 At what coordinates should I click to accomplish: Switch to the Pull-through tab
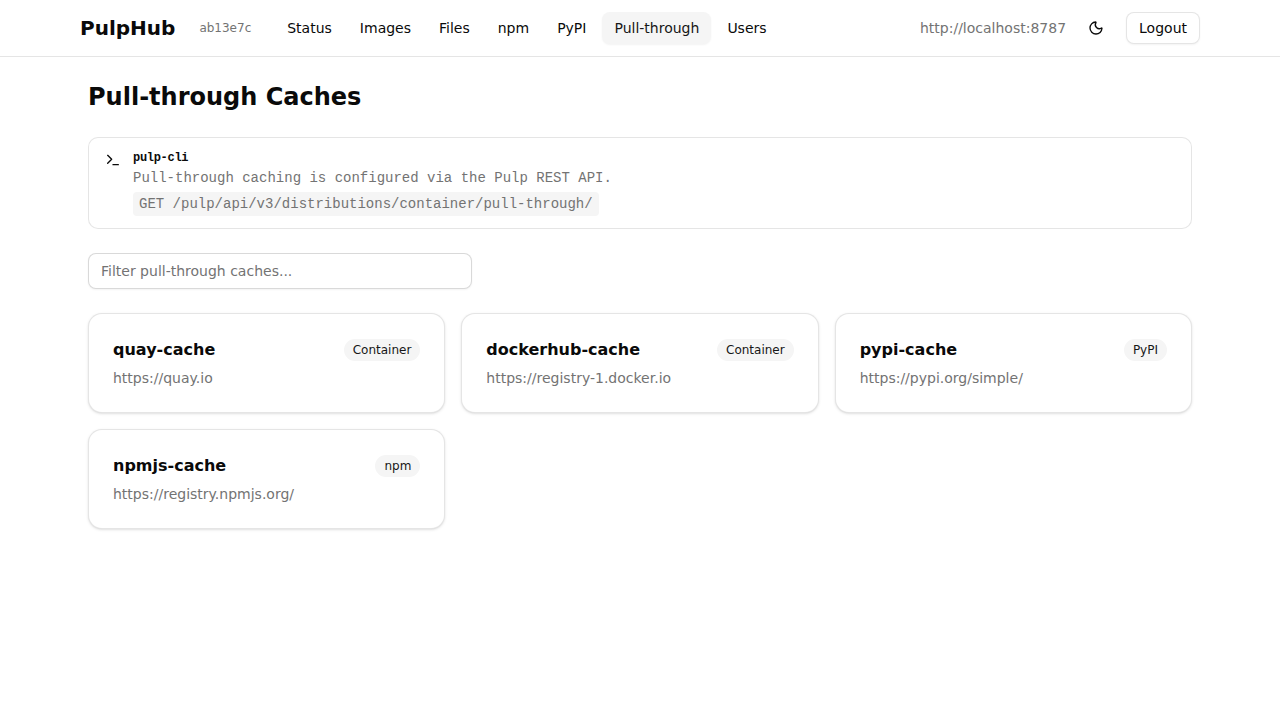point(656,28)
